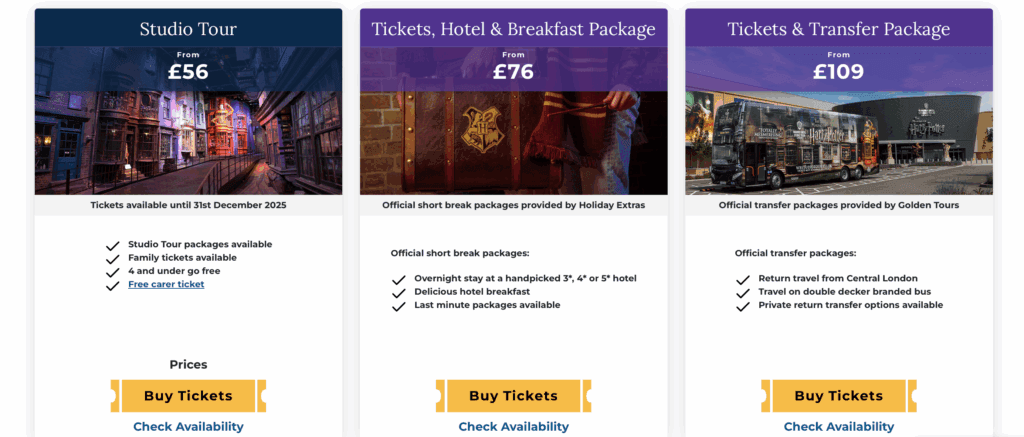Click the Studio Tour card heading
This screenshot has height=437, width=1024.
[188, 29]
